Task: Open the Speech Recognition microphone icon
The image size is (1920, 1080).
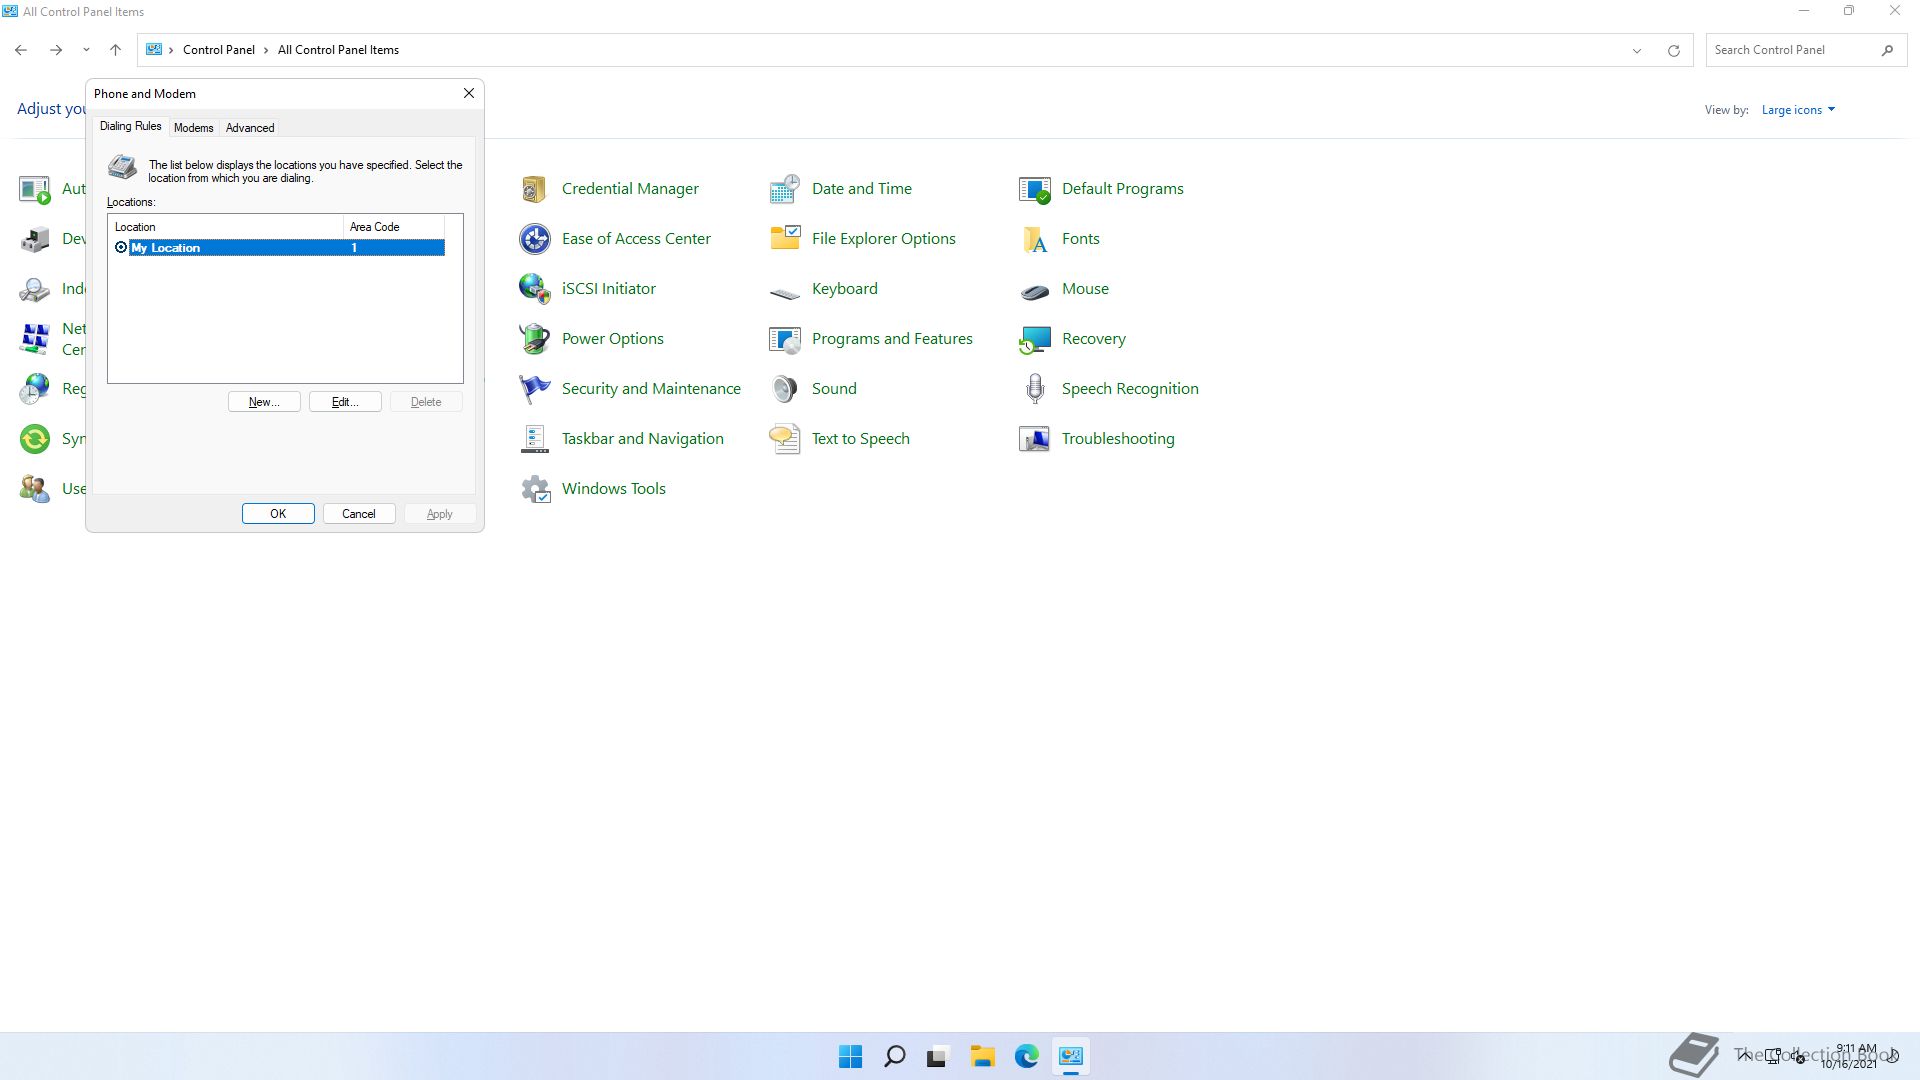Action: [1034, 389]
